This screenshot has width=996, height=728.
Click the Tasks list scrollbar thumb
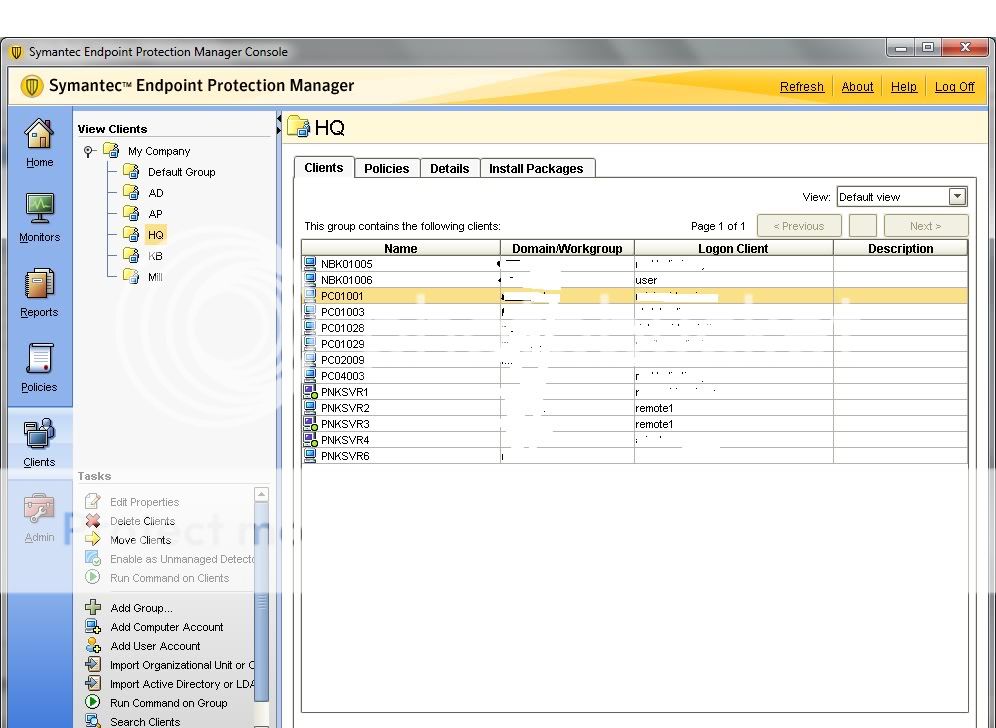[261, 601]
